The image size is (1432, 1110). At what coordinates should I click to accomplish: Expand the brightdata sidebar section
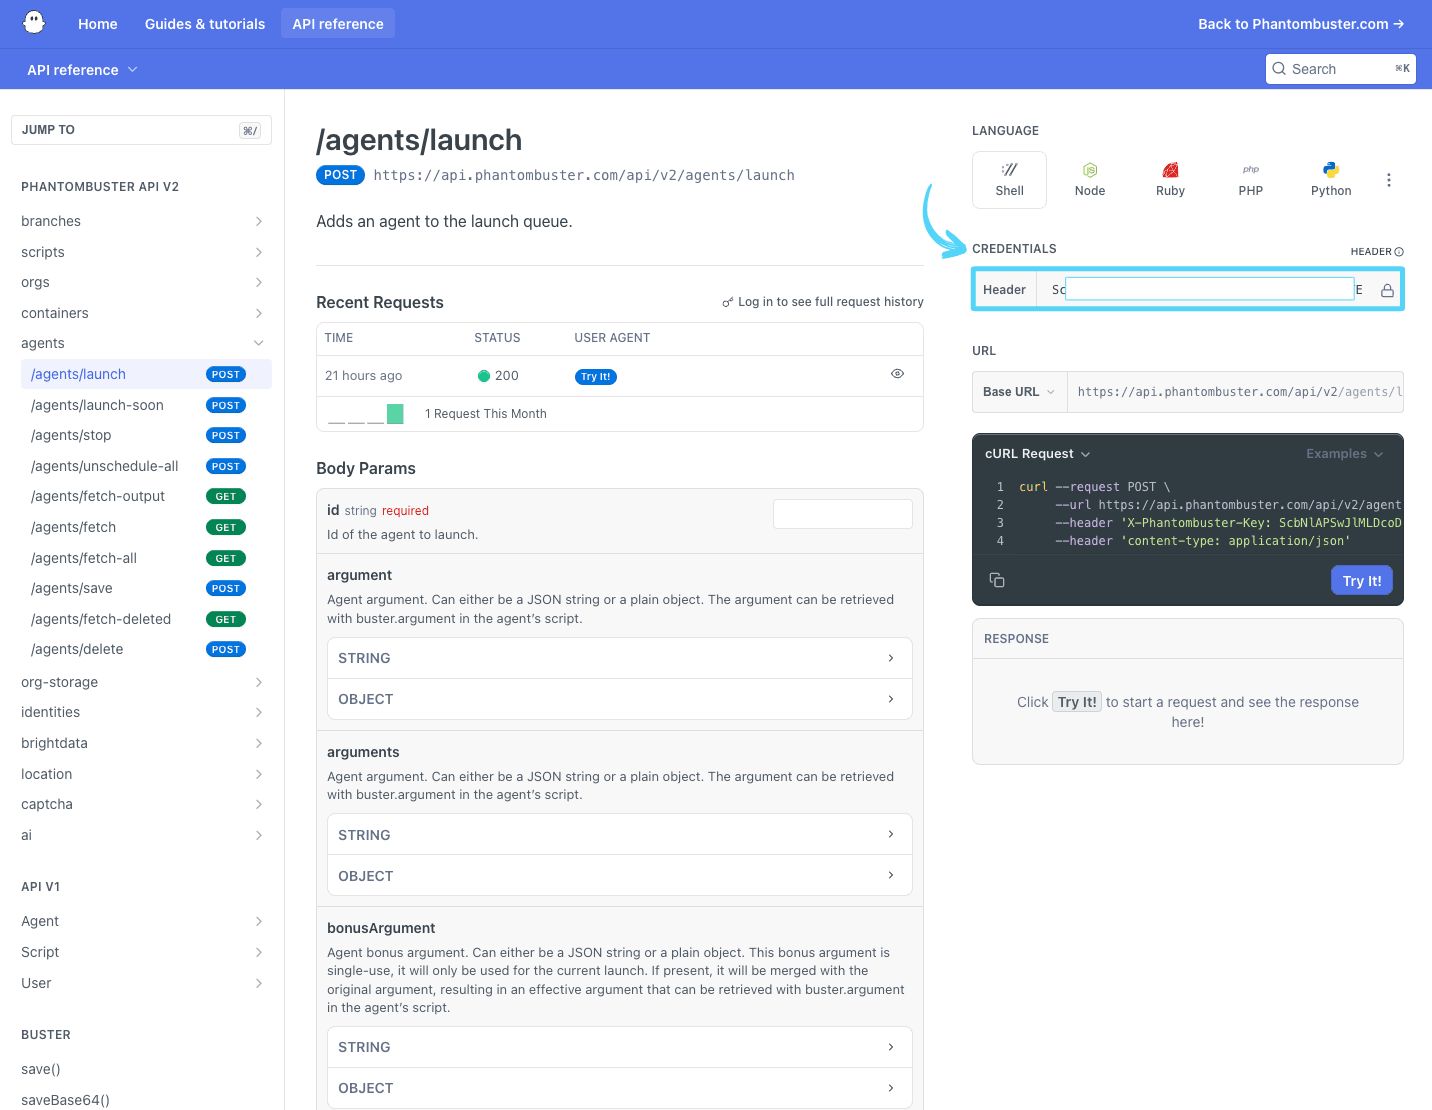259,743
